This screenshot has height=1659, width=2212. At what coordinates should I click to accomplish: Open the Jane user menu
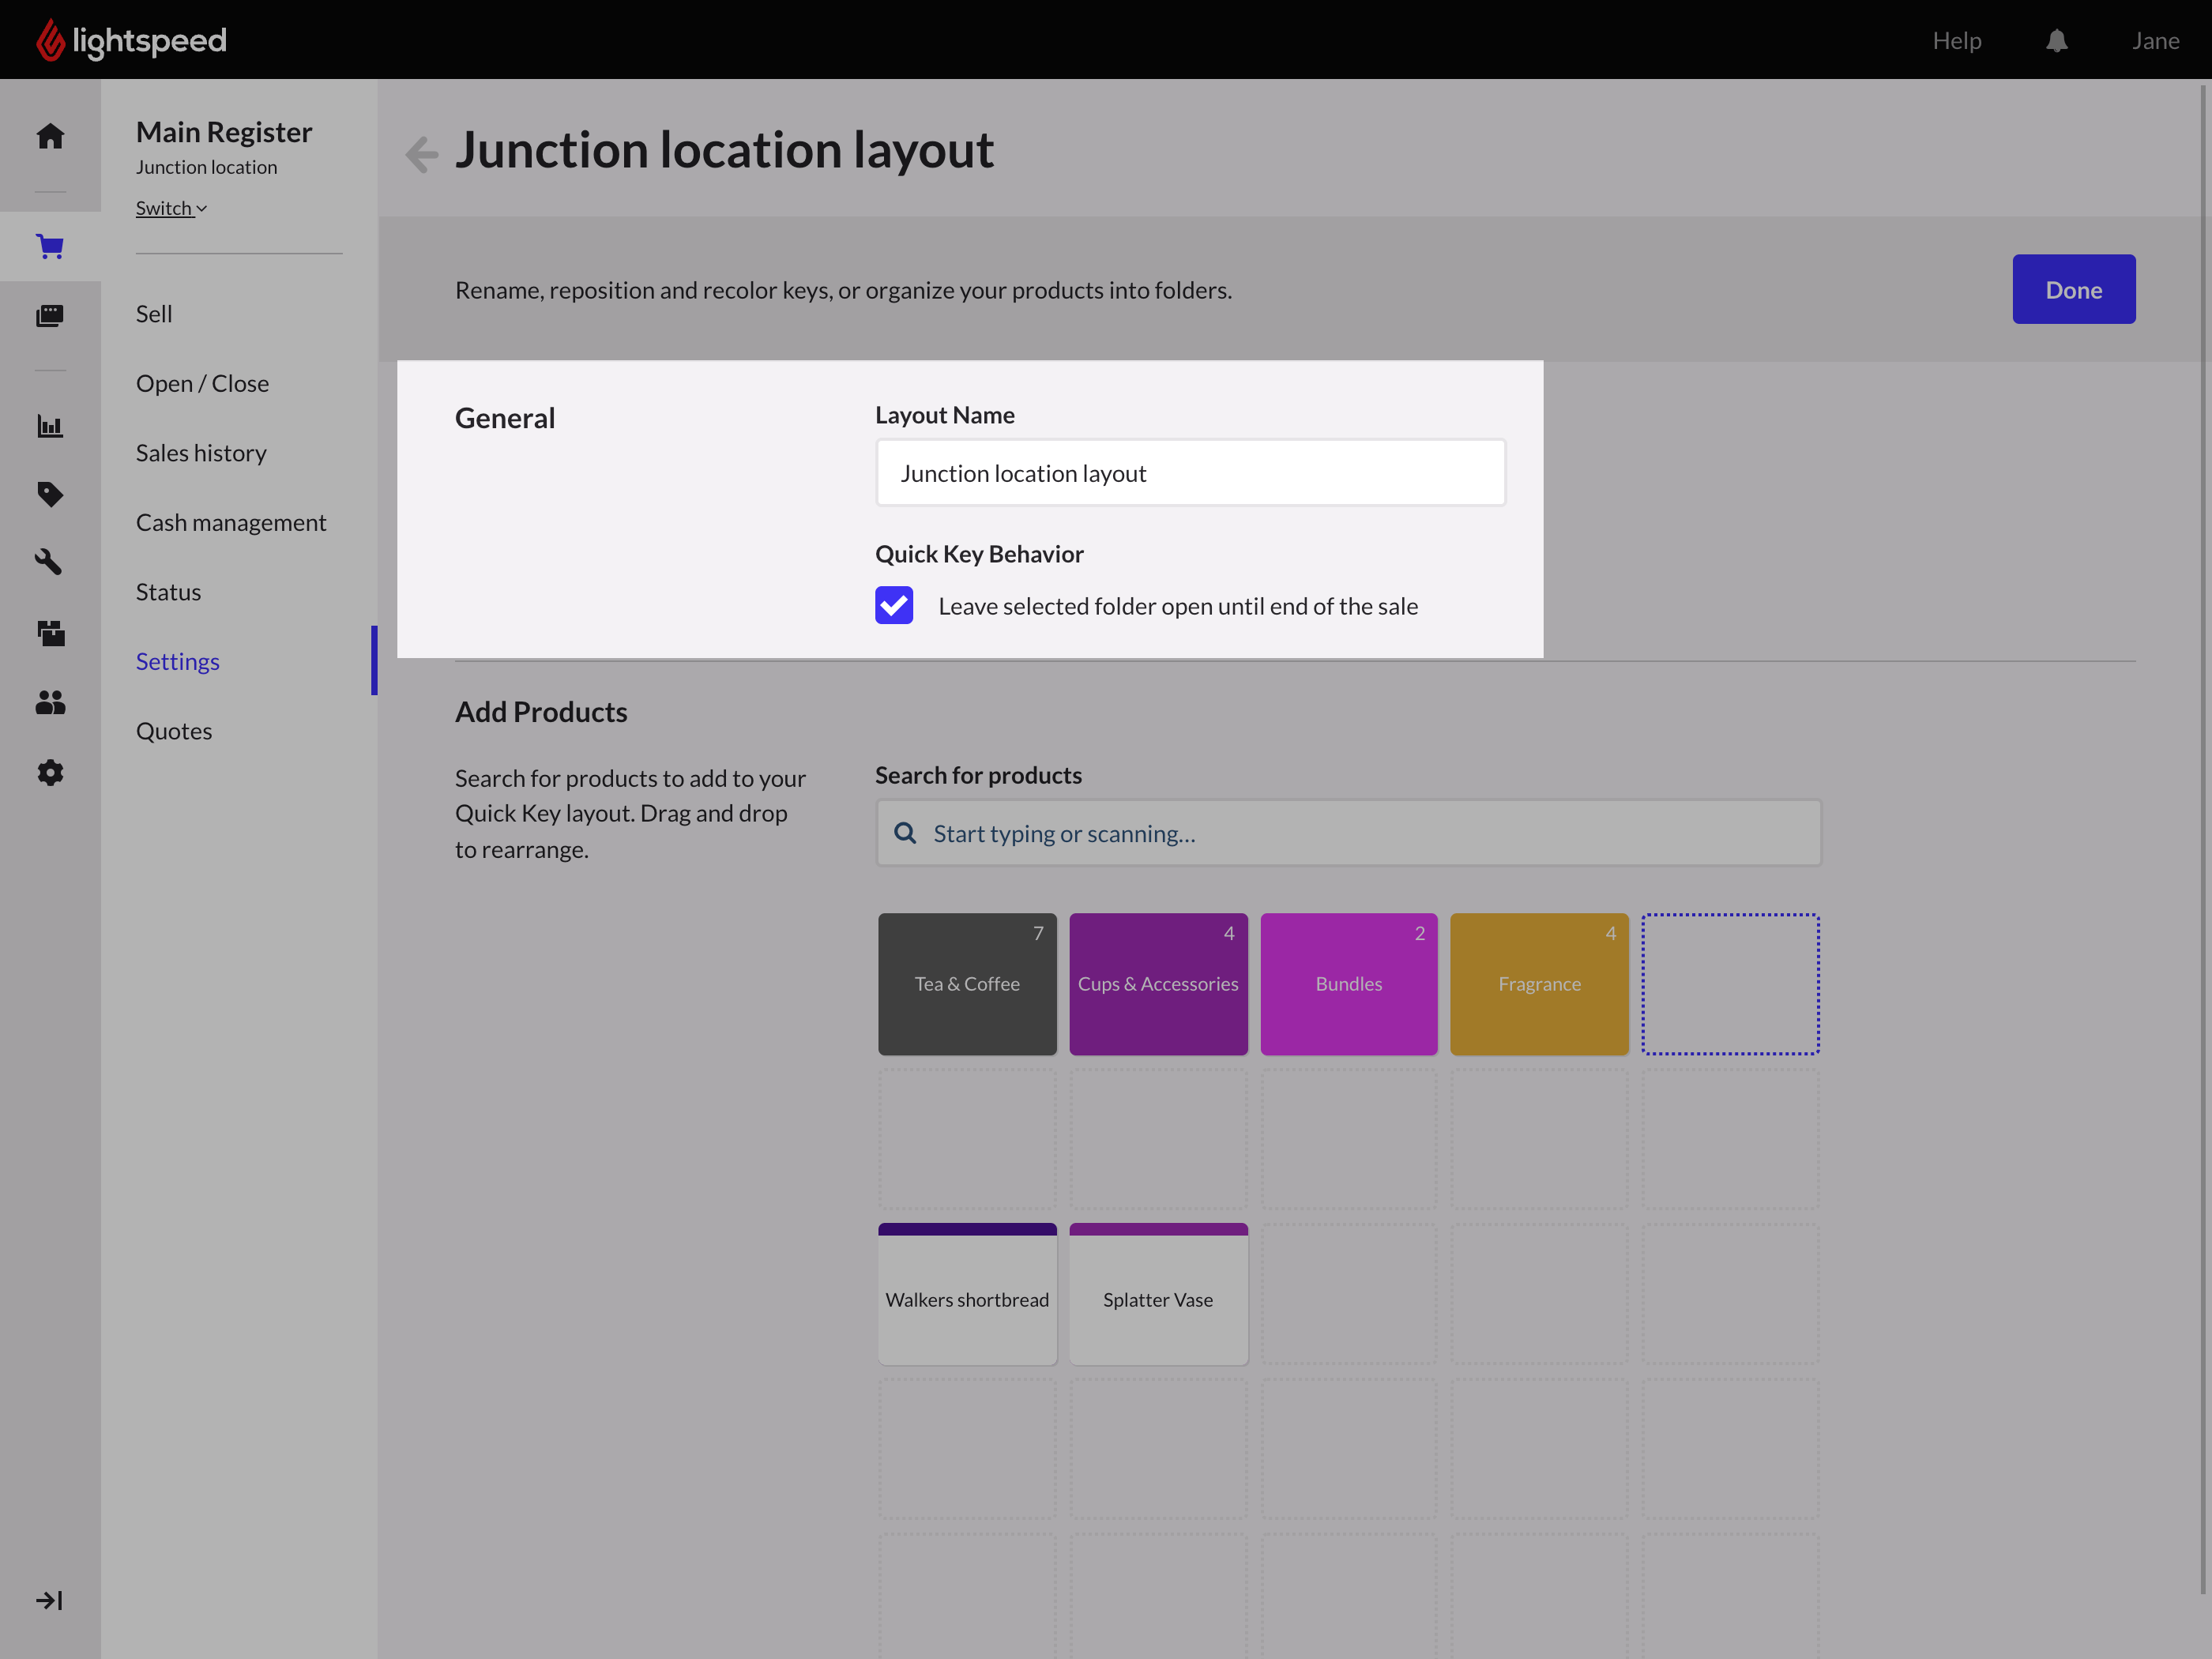pyautogui.click(x=2155, y=41)
